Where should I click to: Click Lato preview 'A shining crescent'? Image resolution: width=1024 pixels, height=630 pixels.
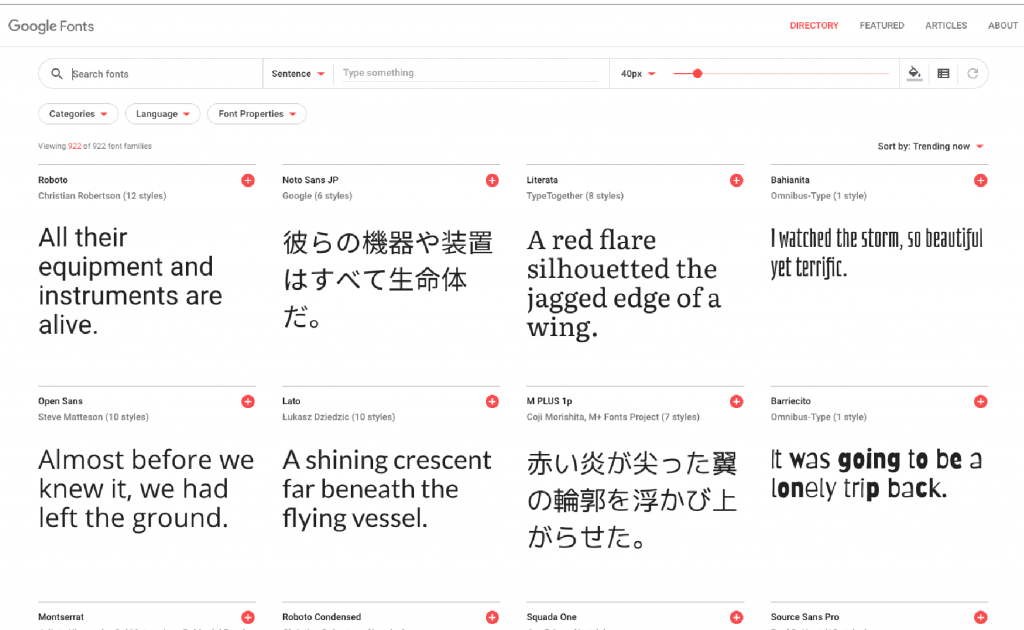pyautogui.click(x=387, y=488)
